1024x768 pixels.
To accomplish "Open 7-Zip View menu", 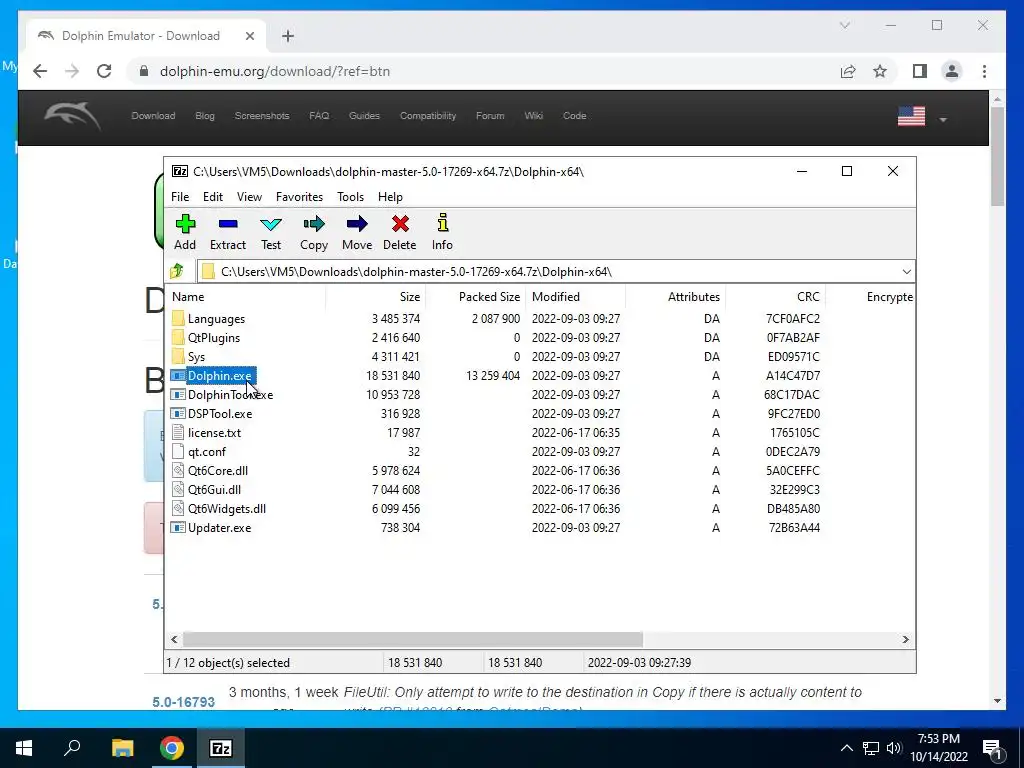I will click(249, 197).
